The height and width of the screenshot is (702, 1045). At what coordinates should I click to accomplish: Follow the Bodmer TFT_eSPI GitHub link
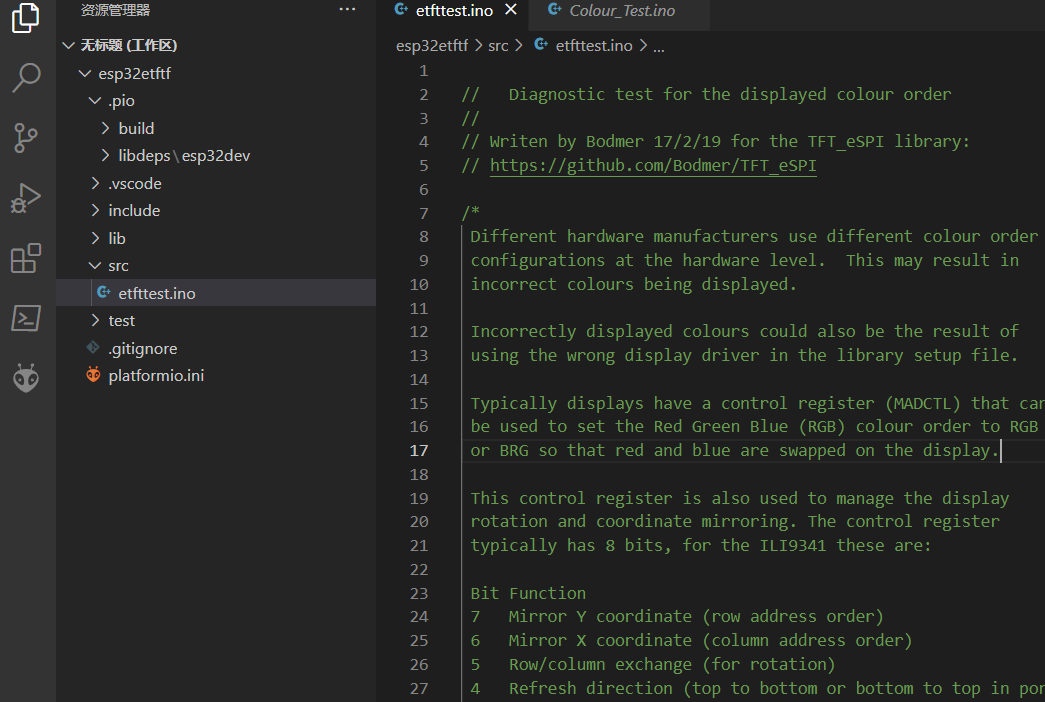(653, 166)
